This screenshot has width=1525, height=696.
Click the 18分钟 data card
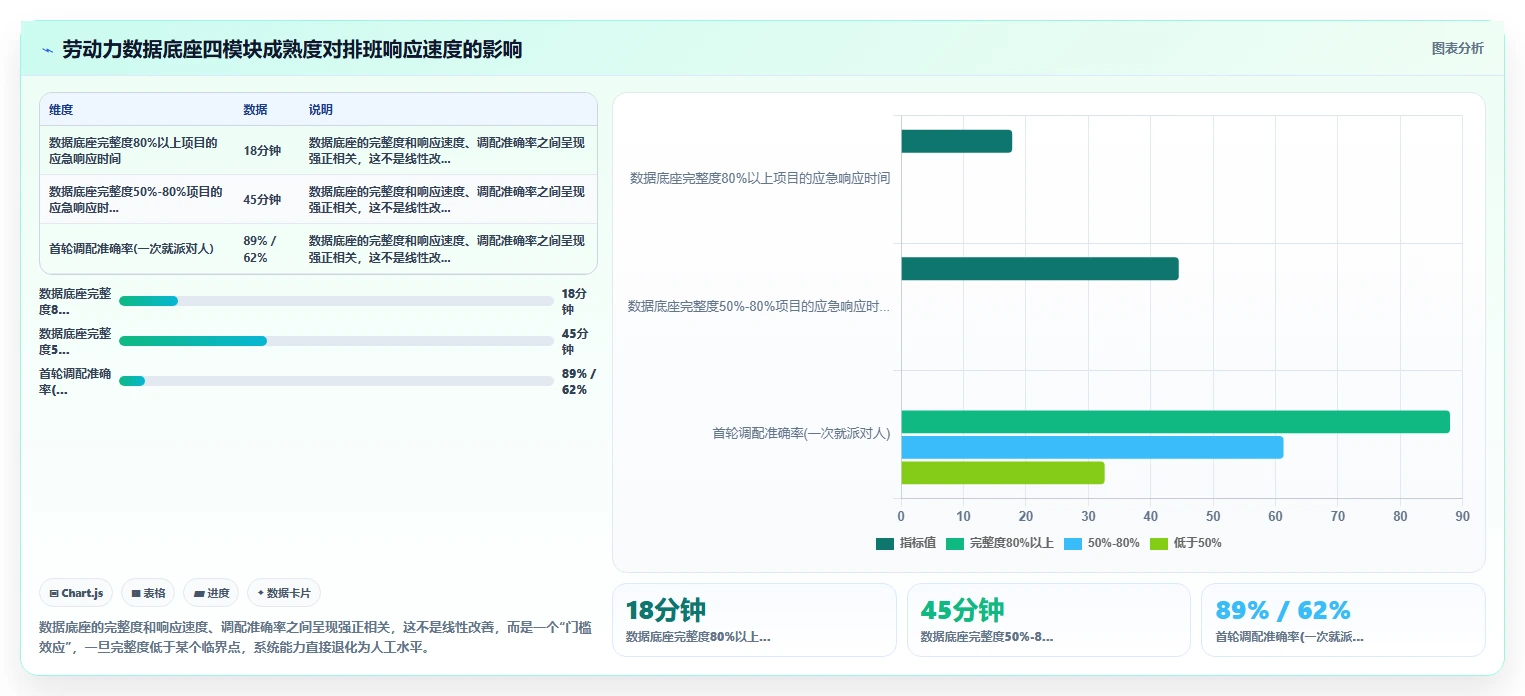coord(754,620)
